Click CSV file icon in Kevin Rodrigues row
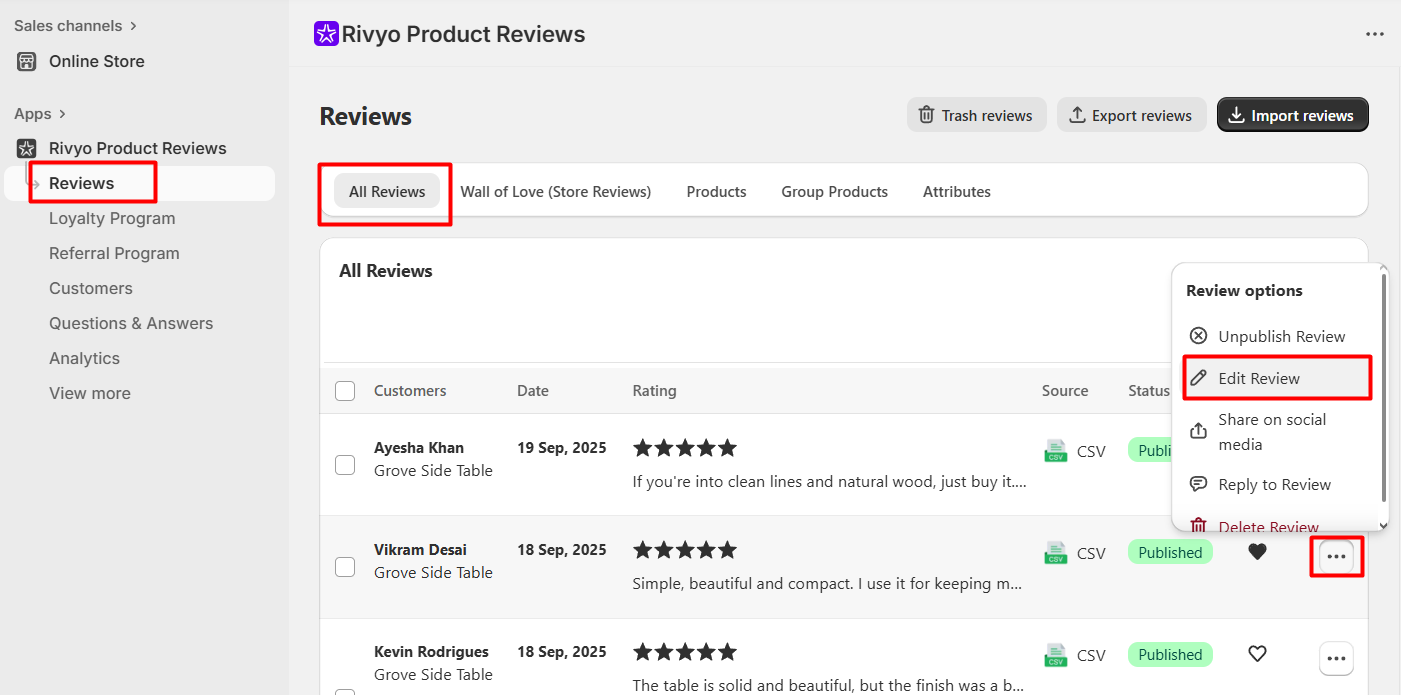 1055,655
